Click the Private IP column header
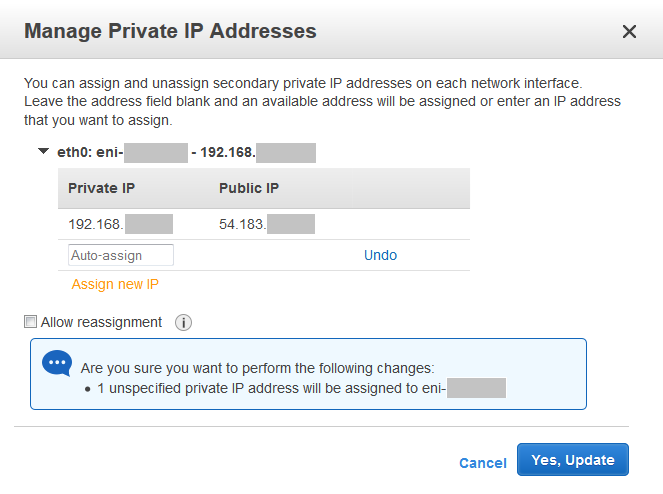663x494 pixels. [x=101, y=188]
